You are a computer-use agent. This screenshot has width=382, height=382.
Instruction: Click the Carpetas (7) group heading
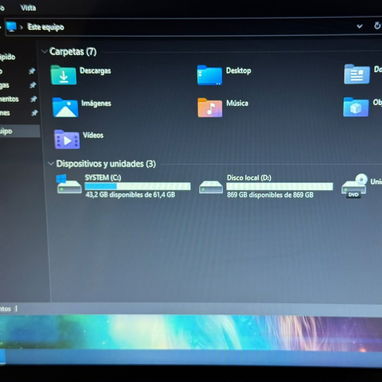coord(73,52)
